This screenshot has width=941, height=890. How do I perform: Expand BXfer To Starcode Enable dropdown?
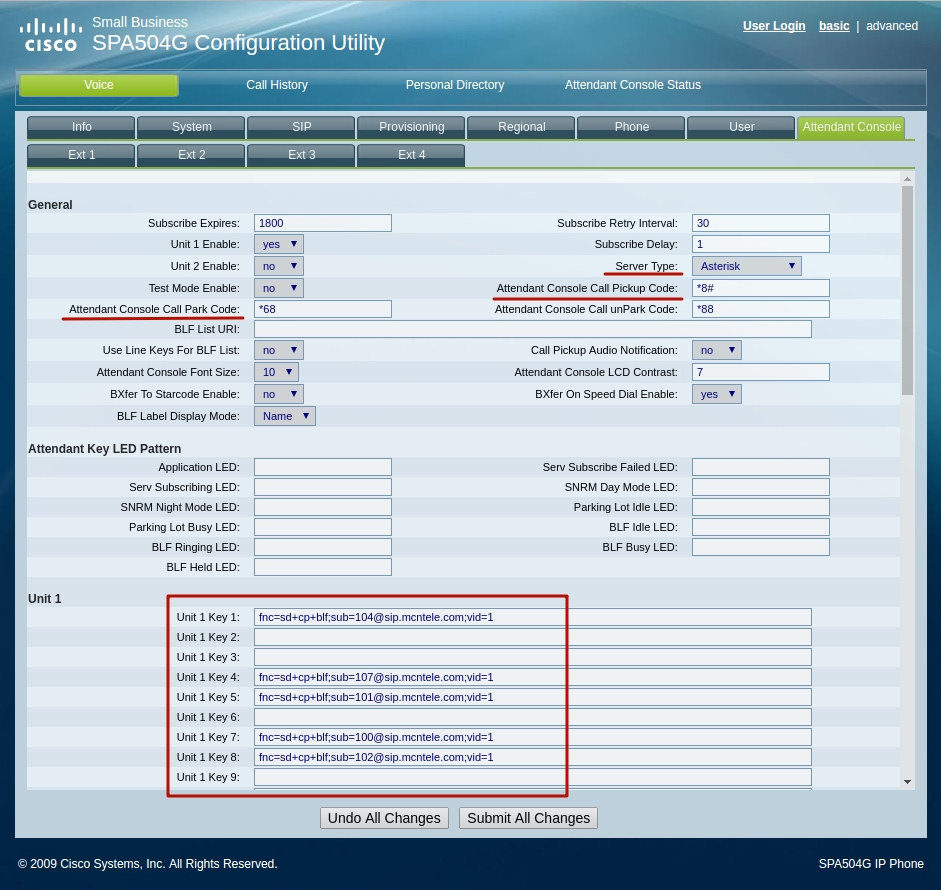pos(279,394)
